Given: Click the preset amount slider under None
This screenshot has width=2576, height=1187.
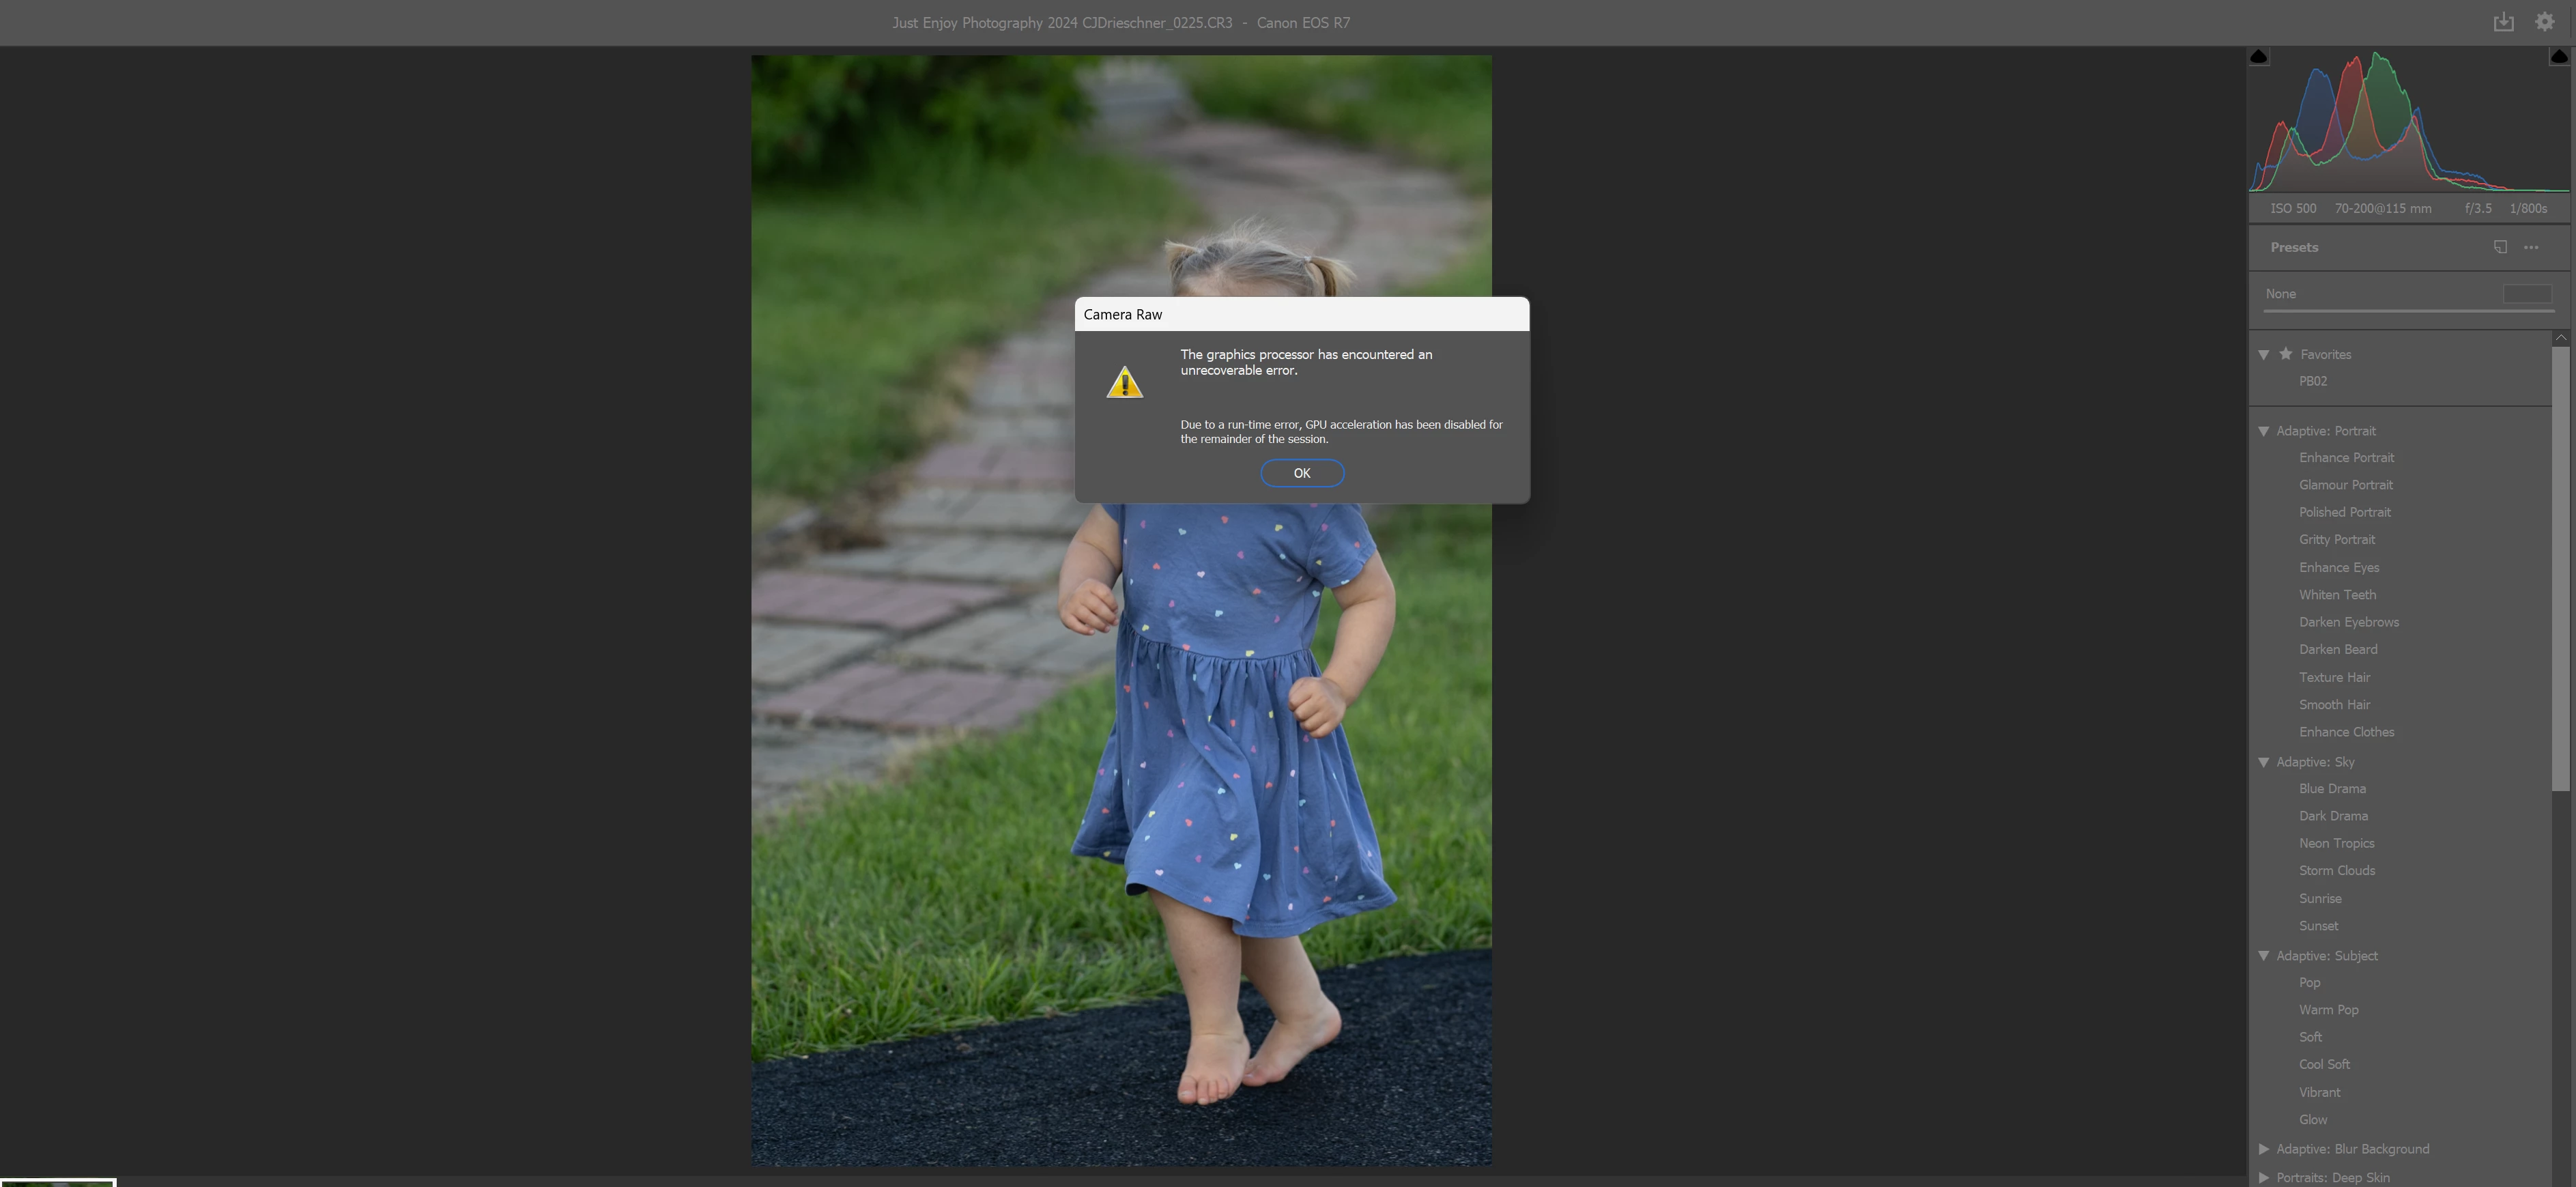Looking at the screenshot, I should 2408,311.
